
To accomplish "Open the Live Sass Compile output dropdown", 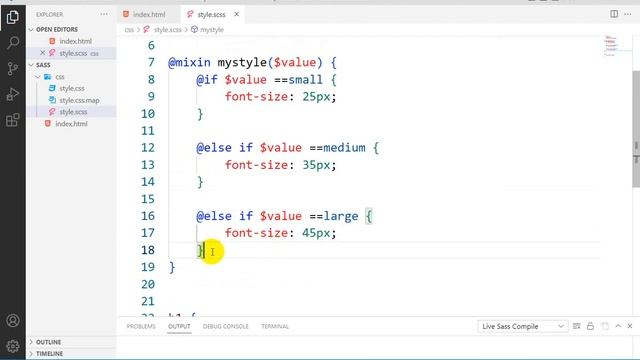I will pos(522,326).
